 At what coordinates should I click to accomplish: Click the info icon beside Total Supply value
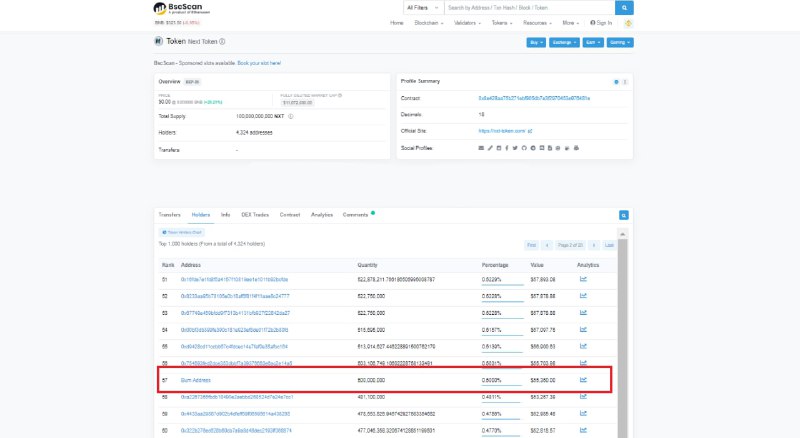click(291, 116)
